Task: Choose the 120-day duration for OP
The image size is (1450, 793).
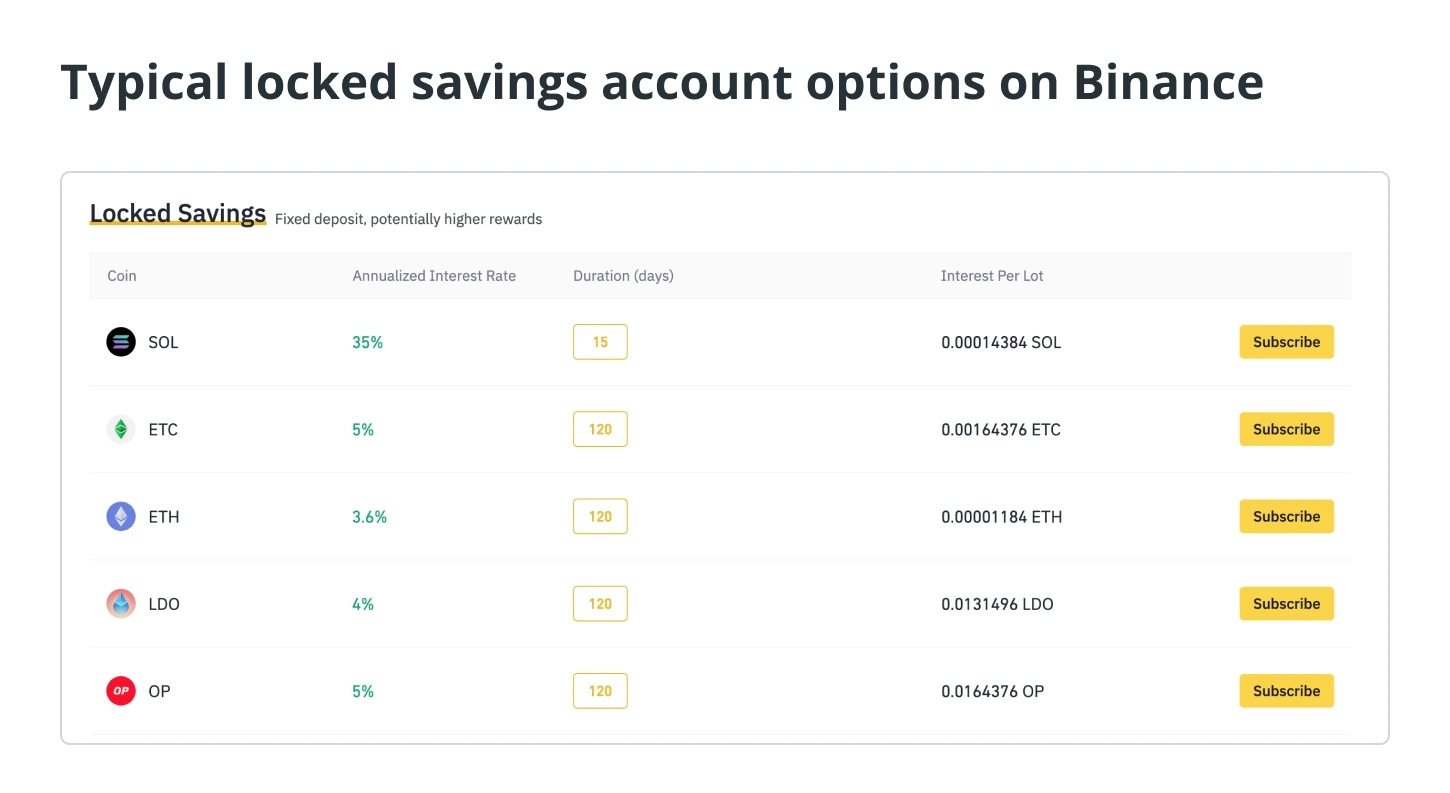Action: 600,691
